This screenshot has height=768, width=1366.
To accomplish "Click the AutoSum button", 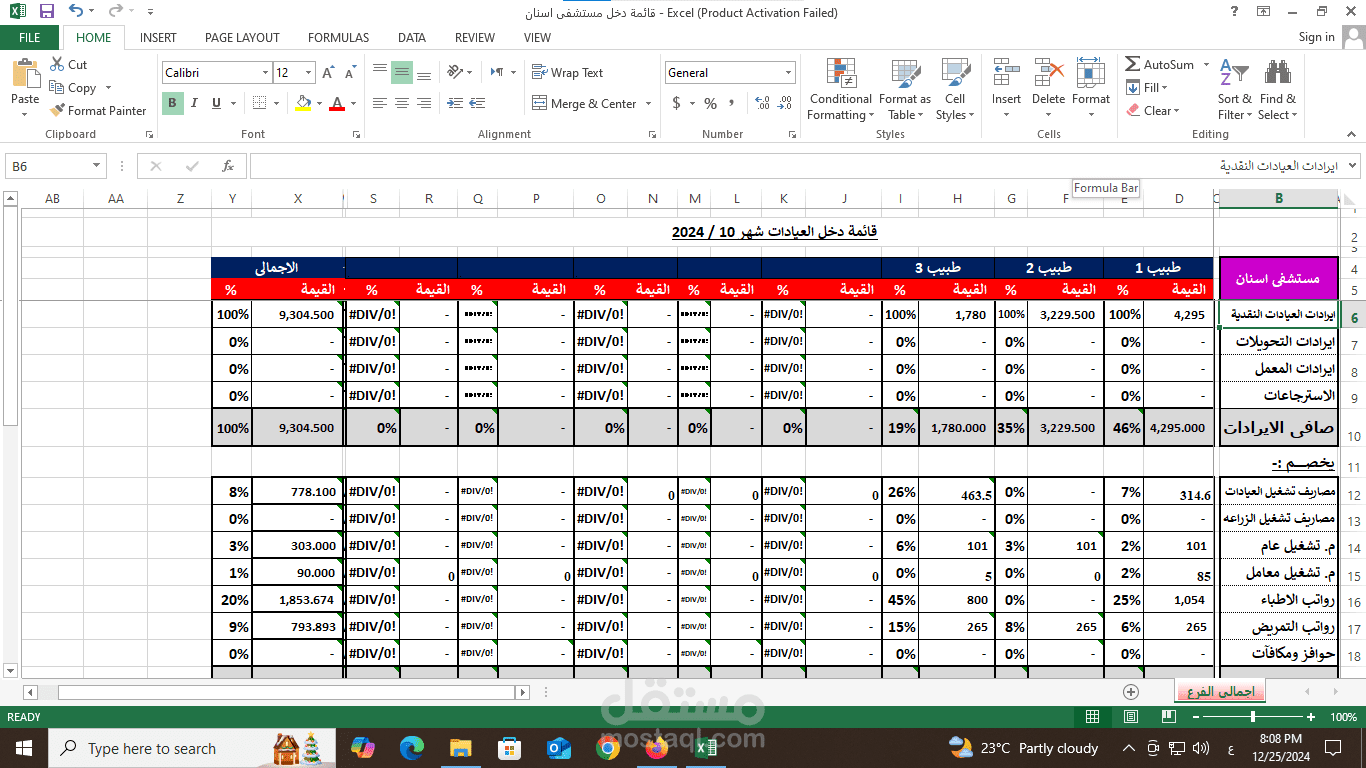I will click(x=1160, y=65).
